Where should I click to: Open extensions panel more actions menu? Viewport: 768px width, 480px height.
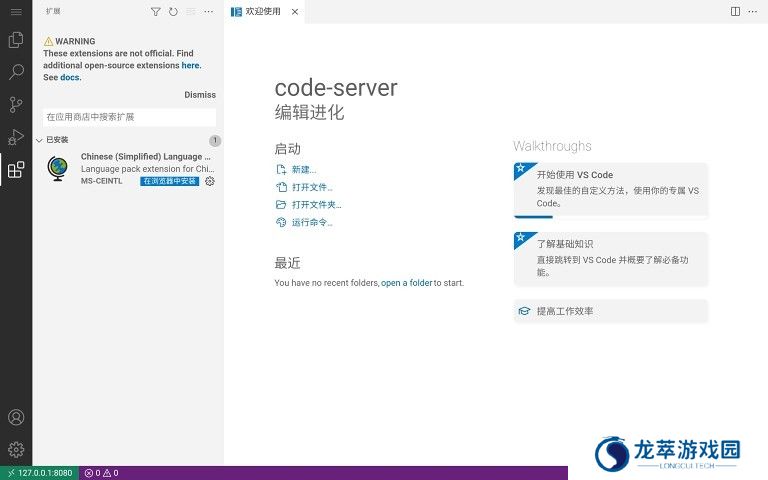tap(209, 12)
